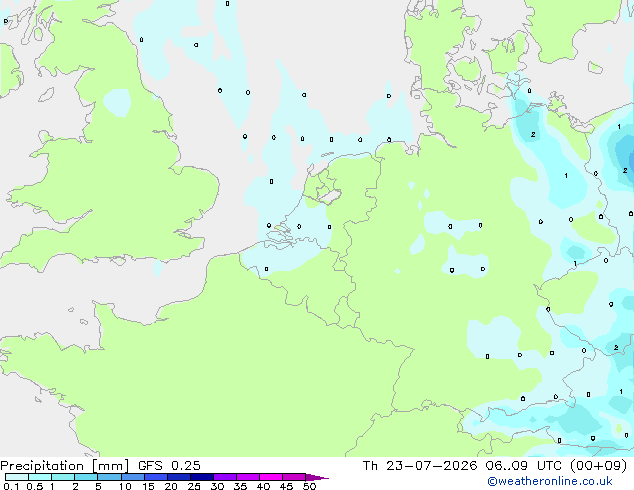Select the 20–25 mm legend color swatch
Viewport: 634px width, 490px height.
coord(179,477)
